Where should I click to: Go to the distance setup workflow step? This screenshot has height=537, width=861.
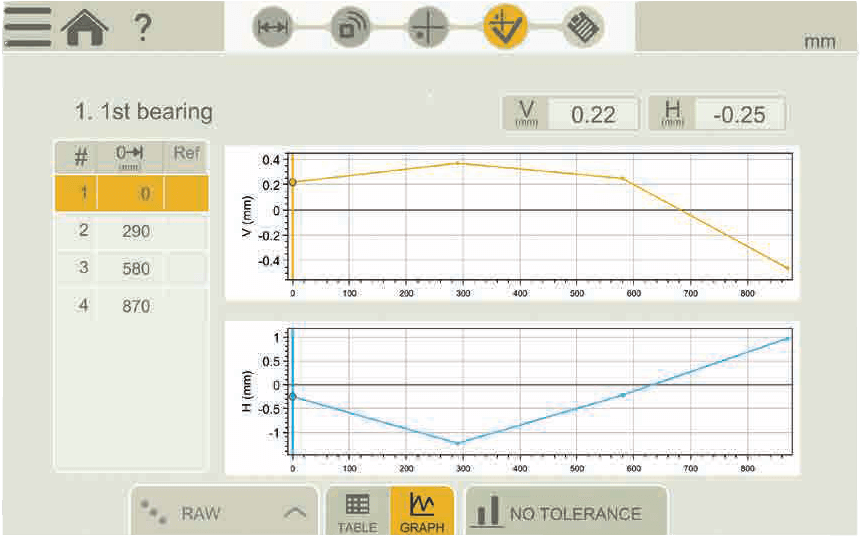pyautogui.click(x=272, y=28)
